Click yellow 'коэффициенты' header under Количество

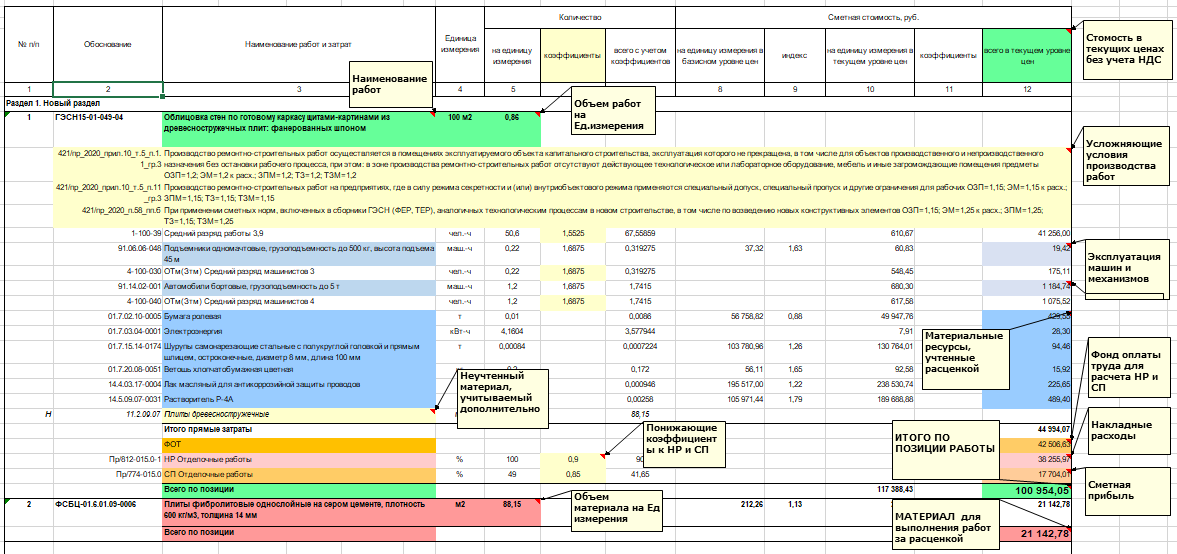[x=572, y=56]
